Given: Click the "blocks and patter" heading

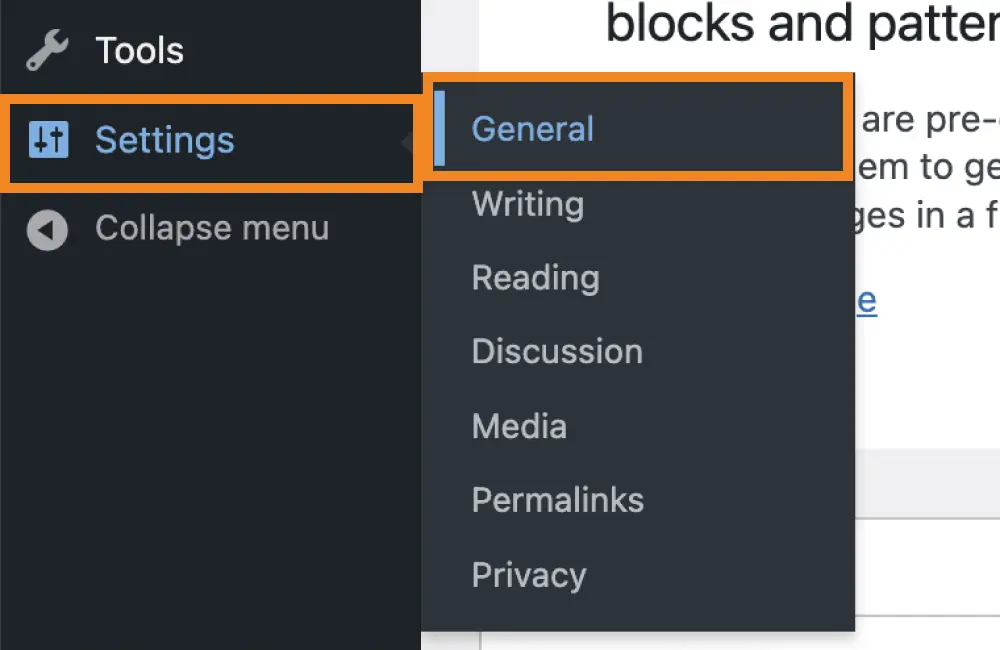Looking at the screenshot, I should coord(800,26).
